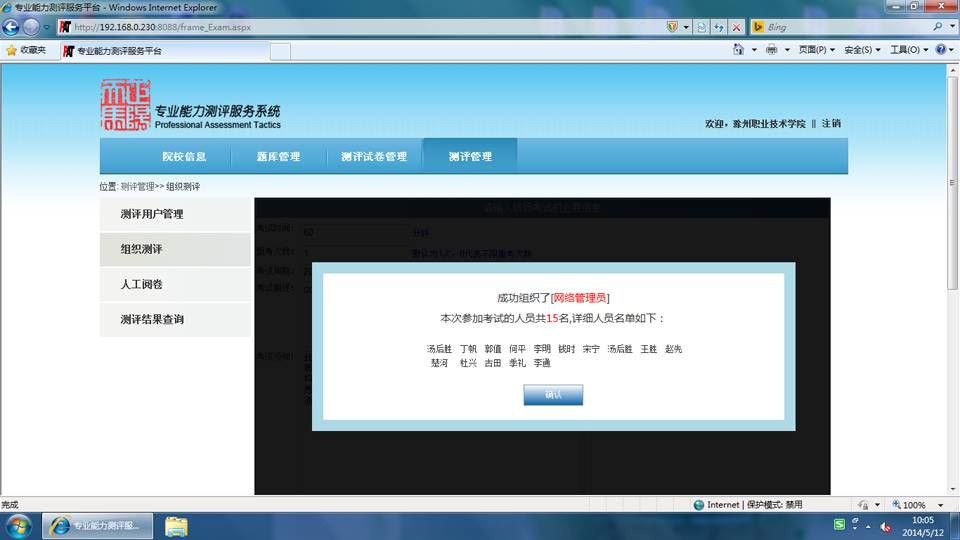Click the Bing logo in search box

pos(758,27)
